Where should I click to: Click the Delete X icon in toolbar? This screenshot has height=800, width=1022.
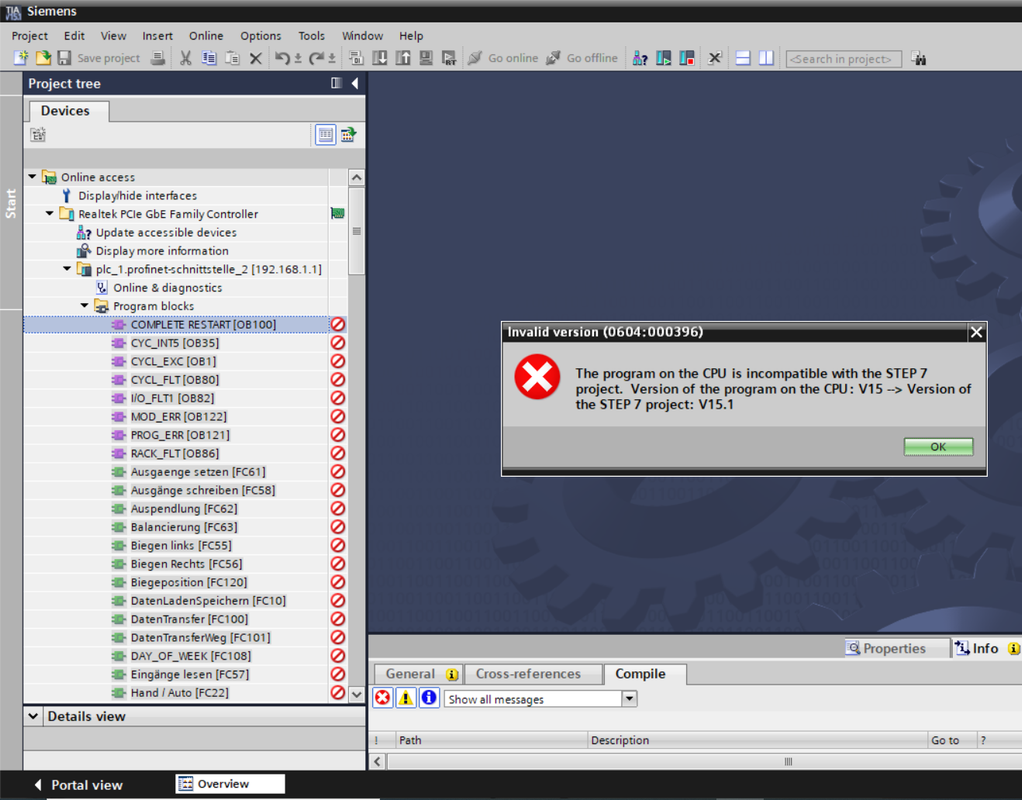256,59
